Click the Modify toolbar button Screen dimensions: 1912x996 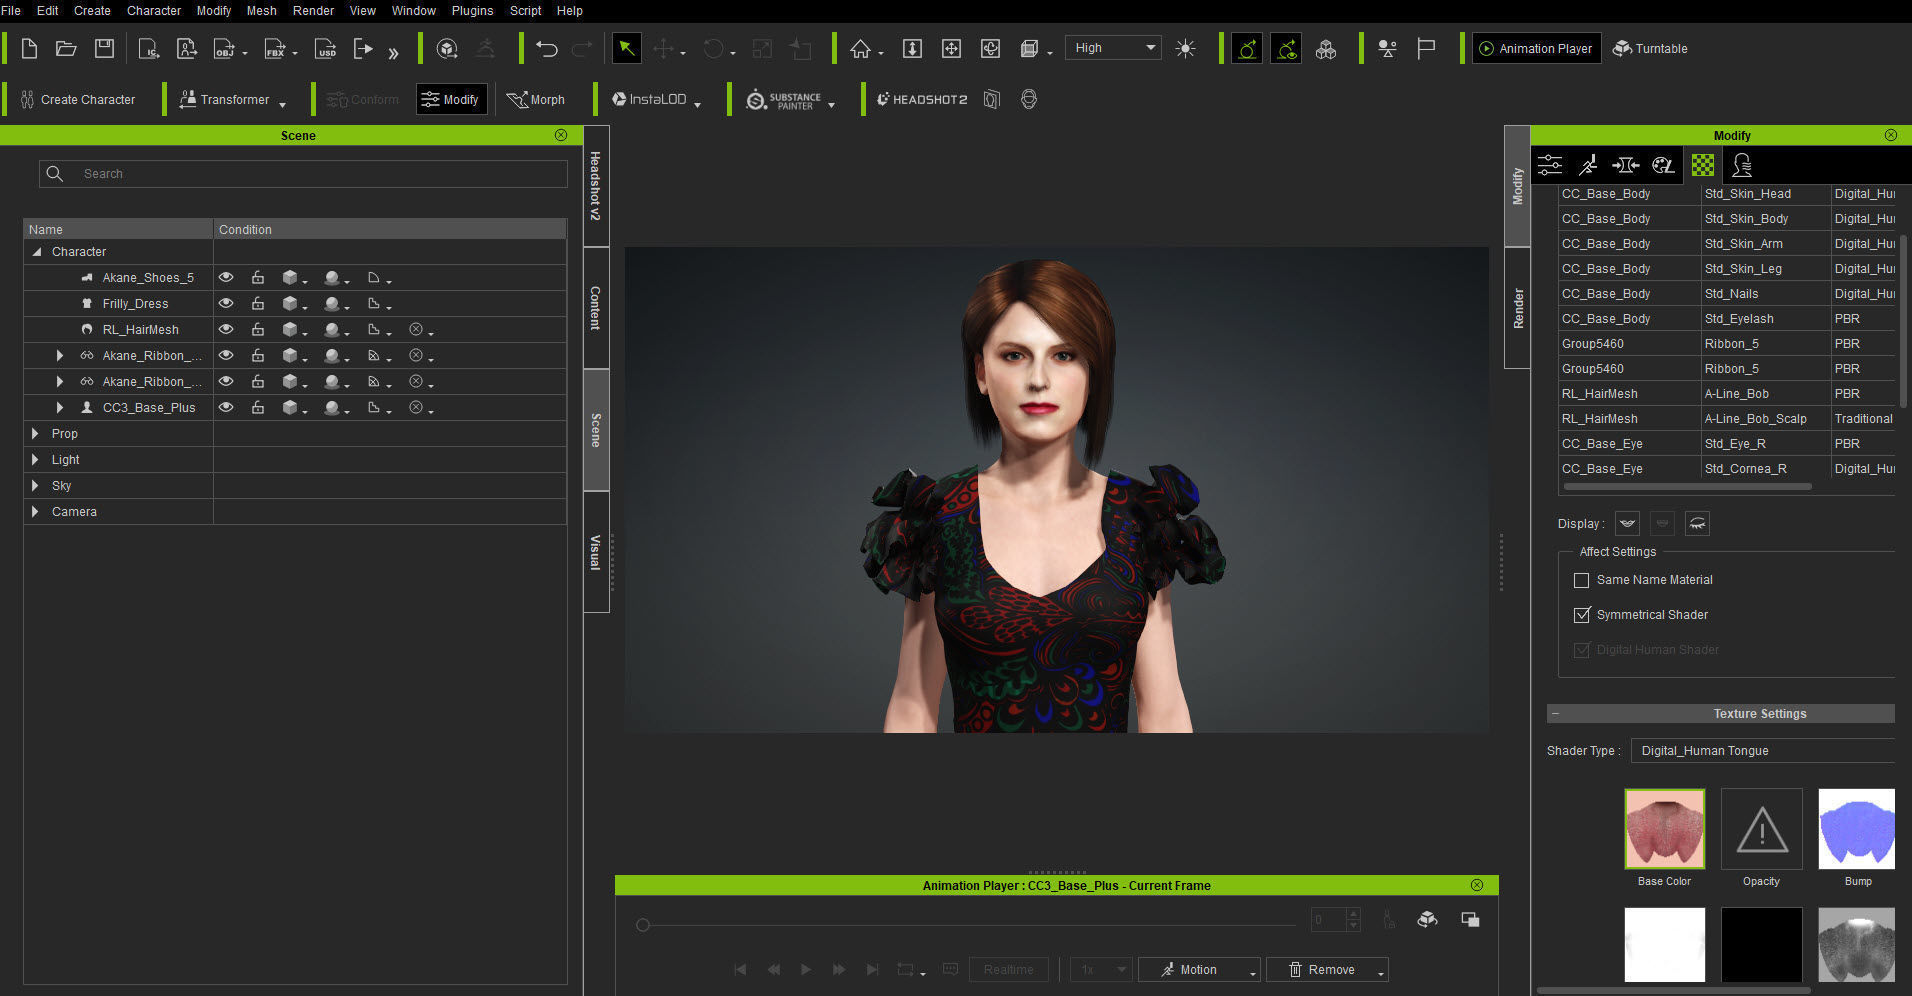tap(451, 99)
